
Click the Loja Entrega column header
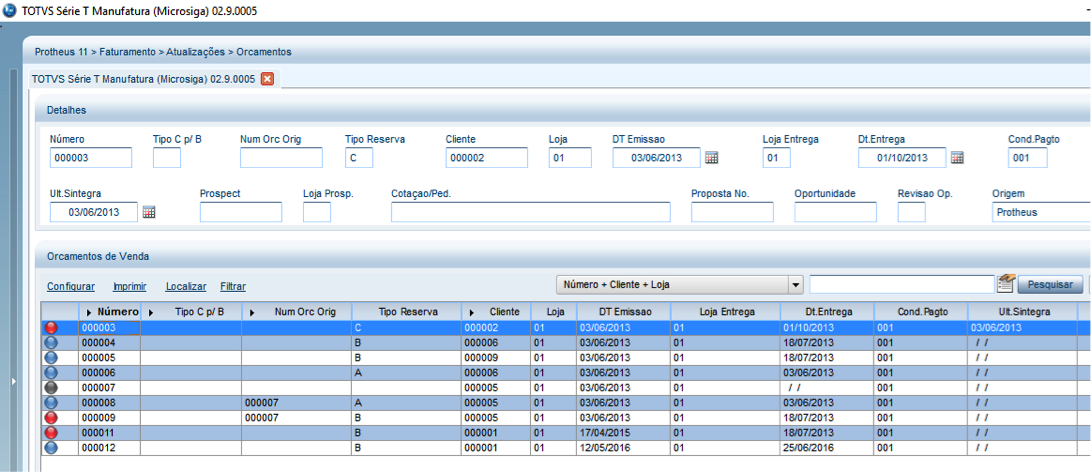pyautogui.click(x=726, y=312)
